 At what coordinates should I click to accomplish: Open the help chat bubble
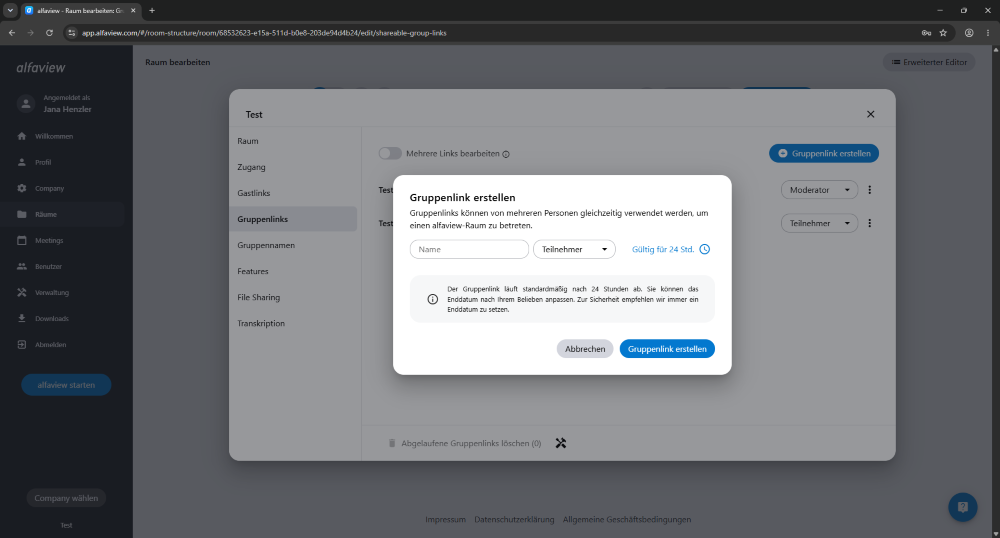(962, 507)
